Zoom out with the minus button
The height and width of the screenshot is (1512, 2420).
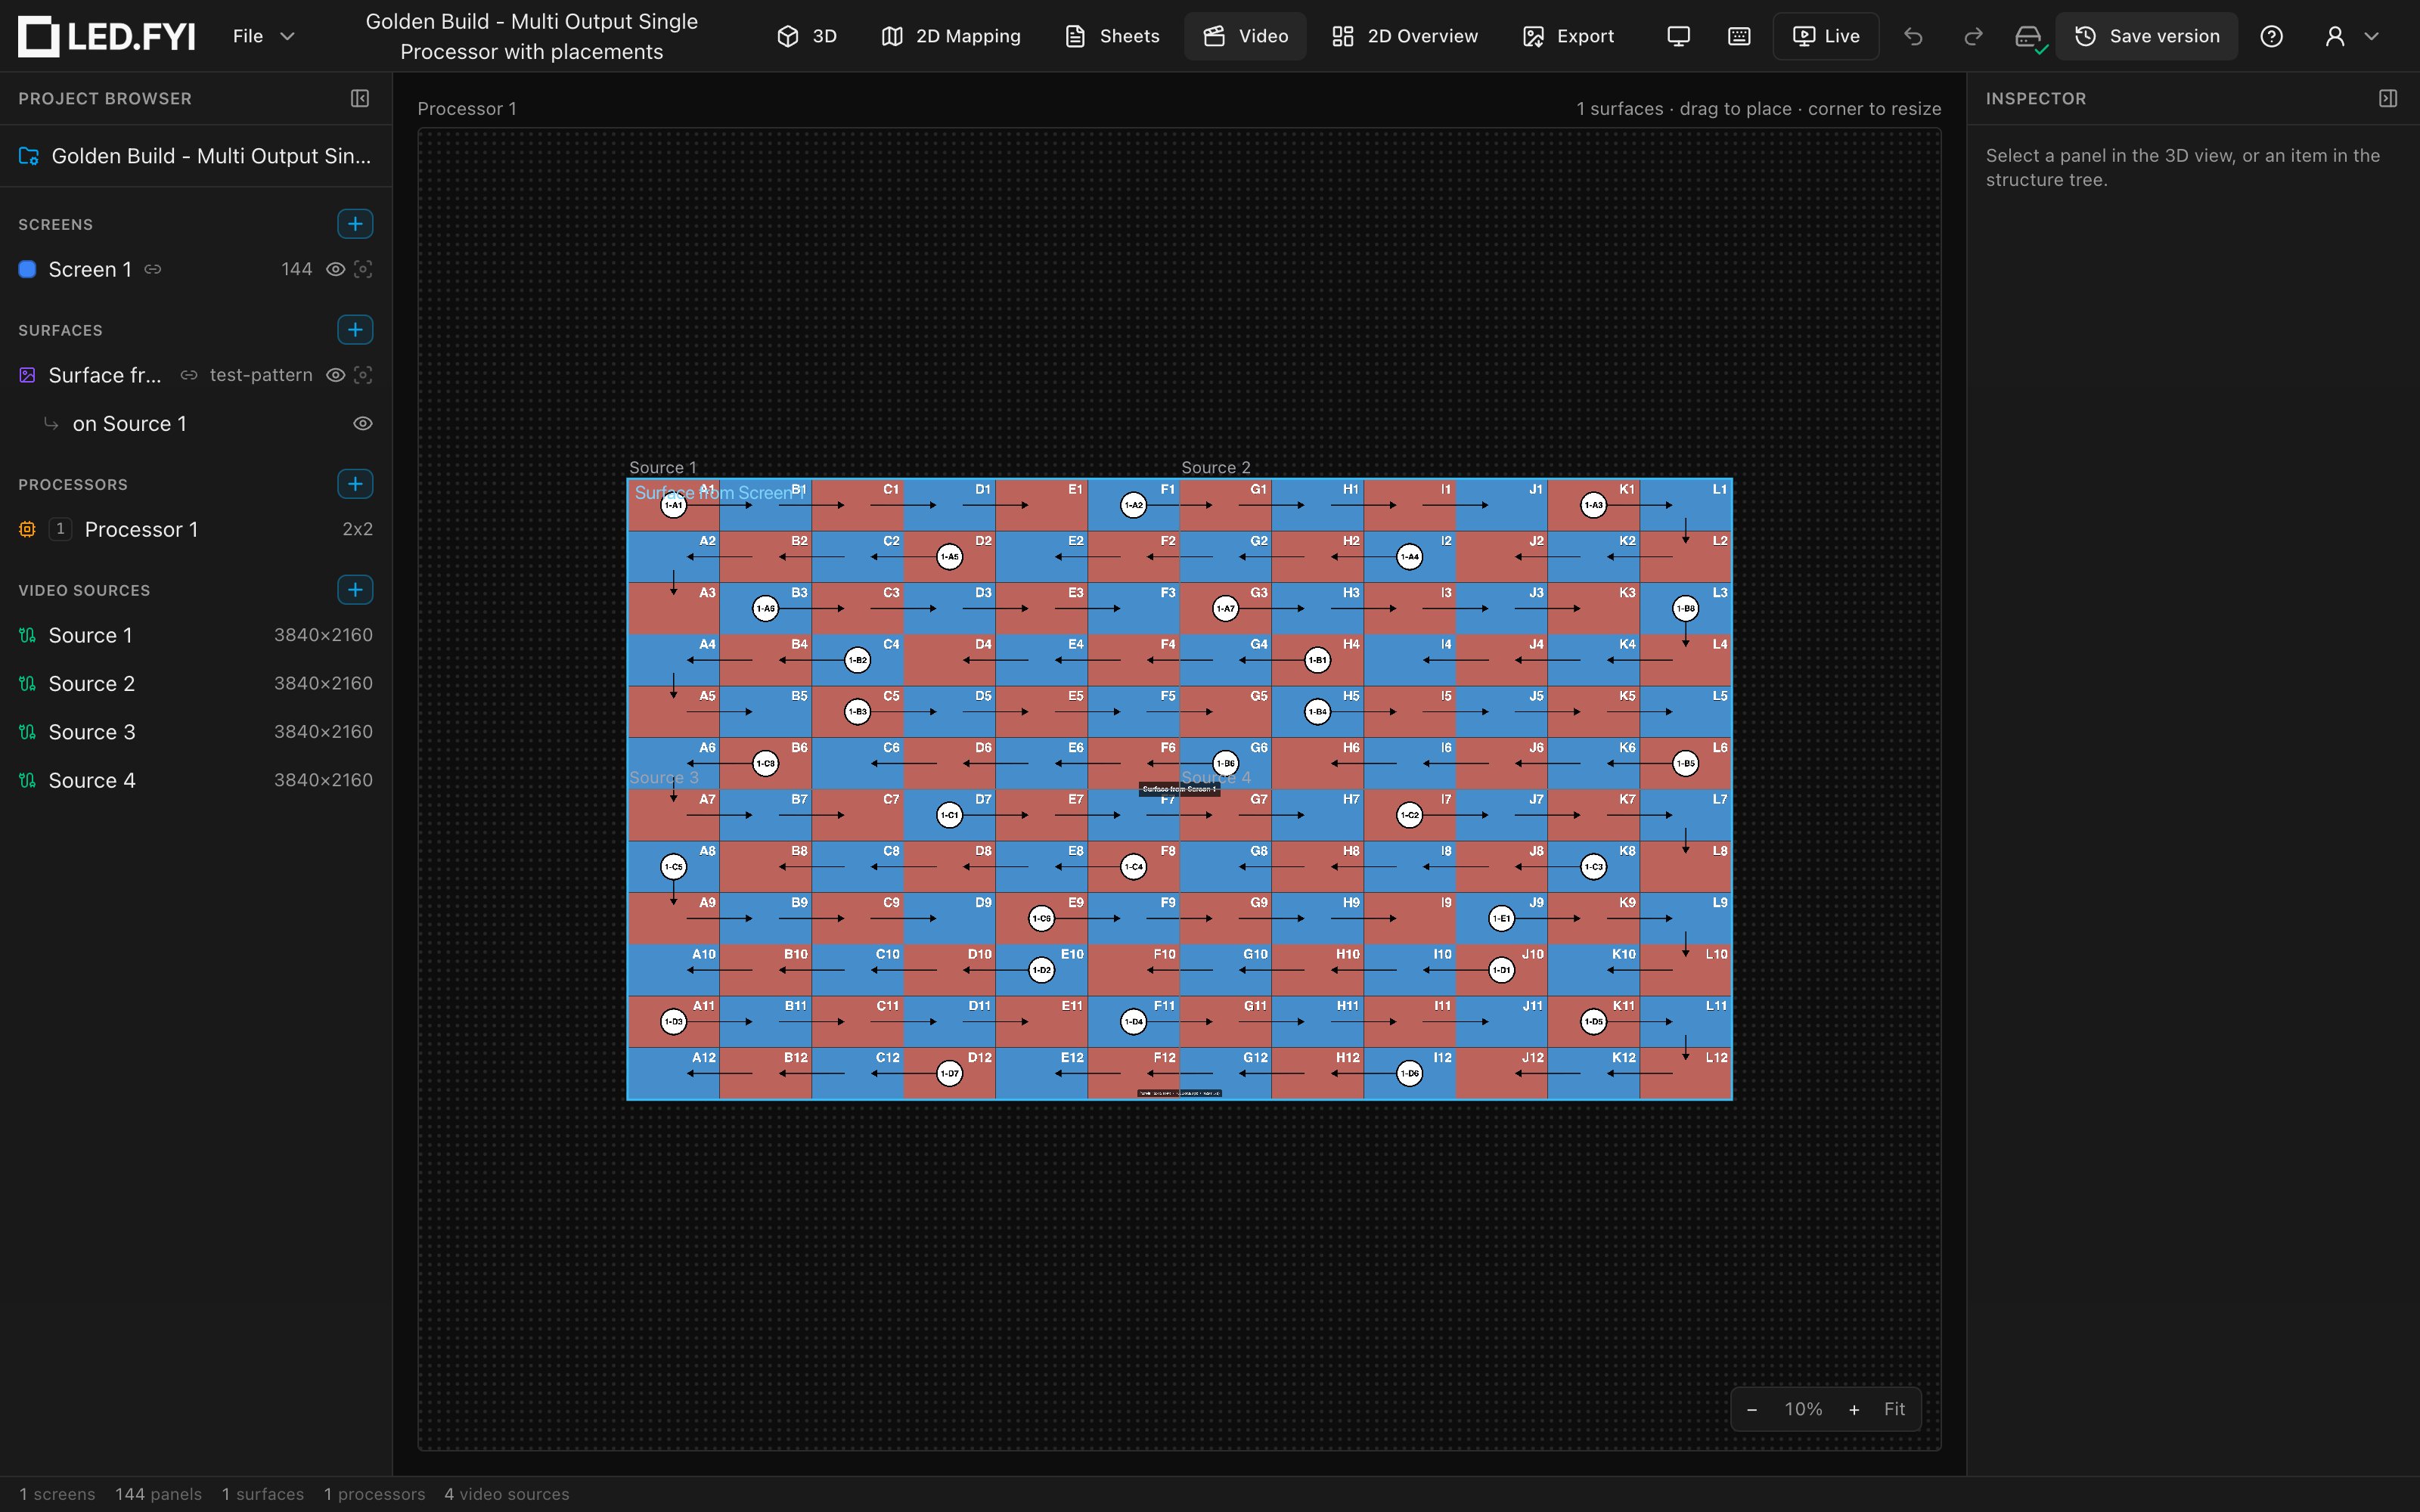[x=1752, y=1409]
